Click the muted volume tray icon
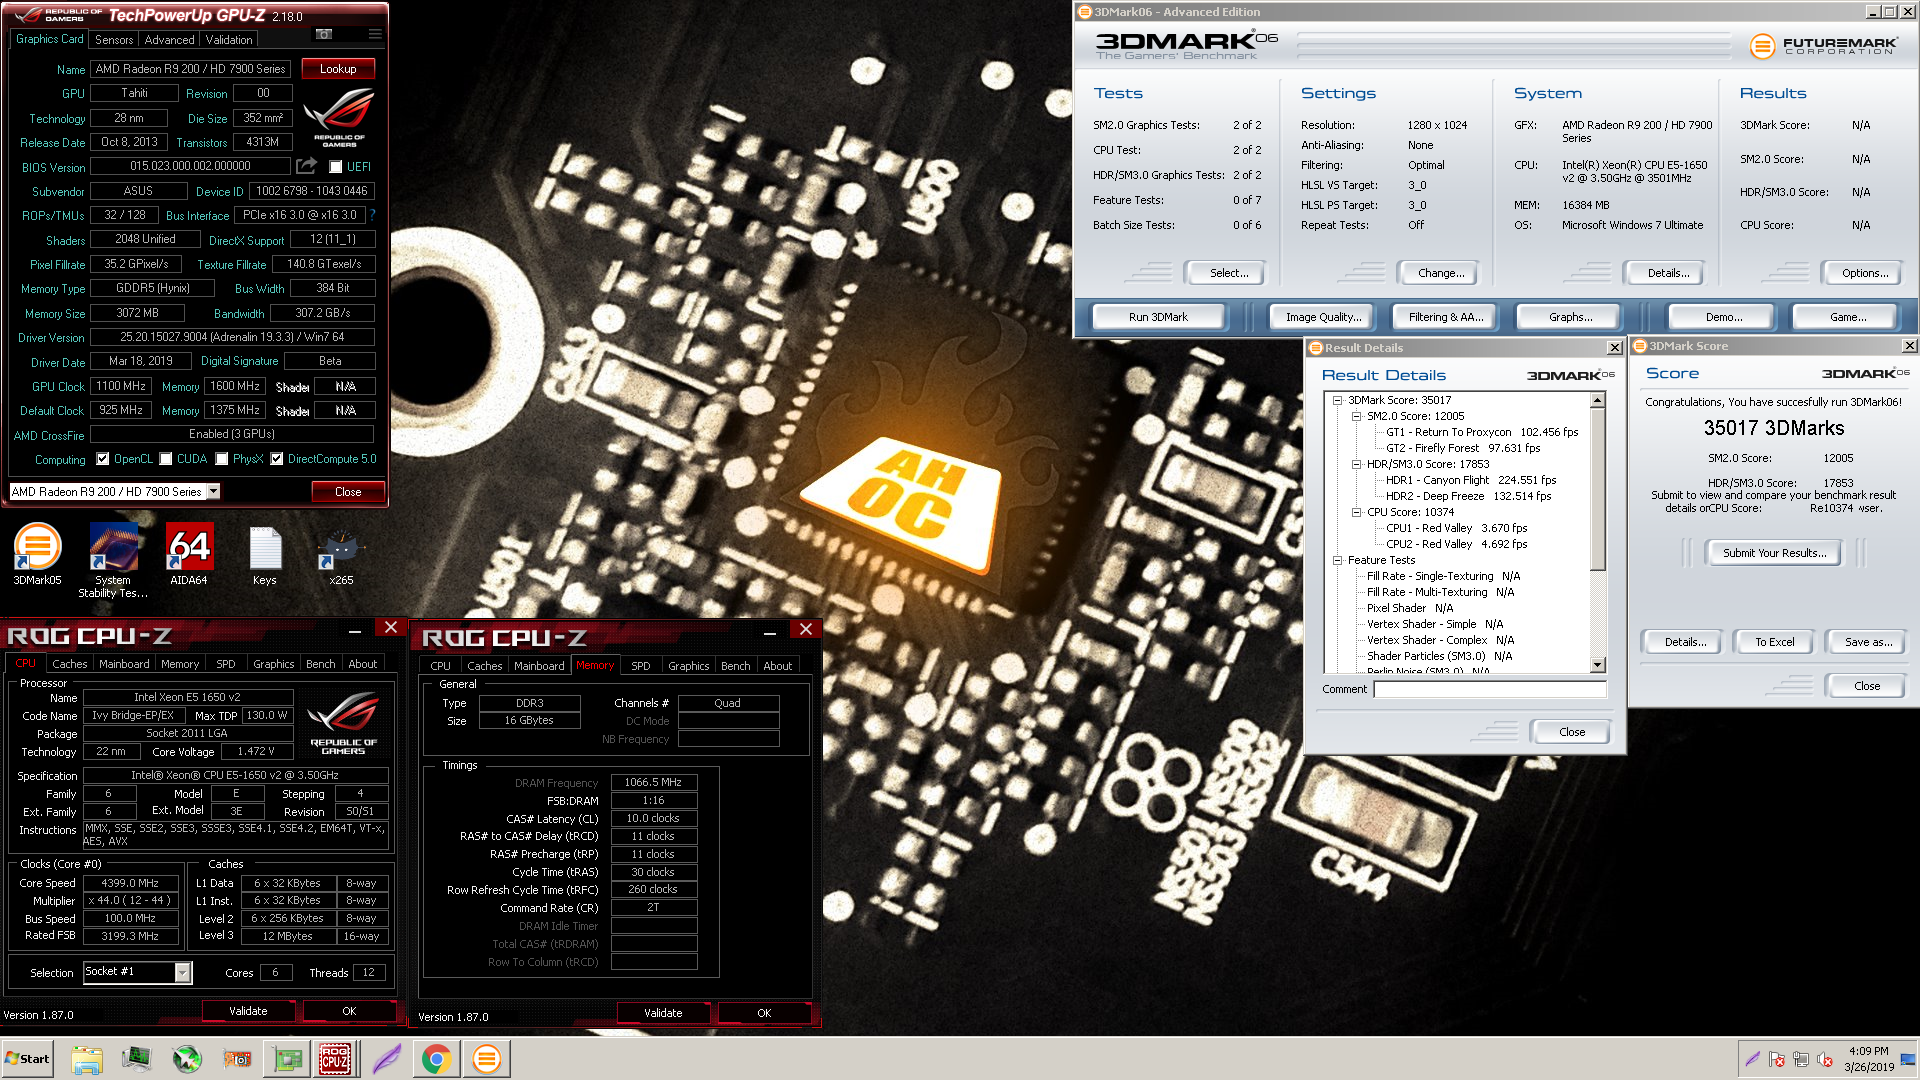The height and width of the screenshot is (1080, 1920). tap(1825, 1059)
